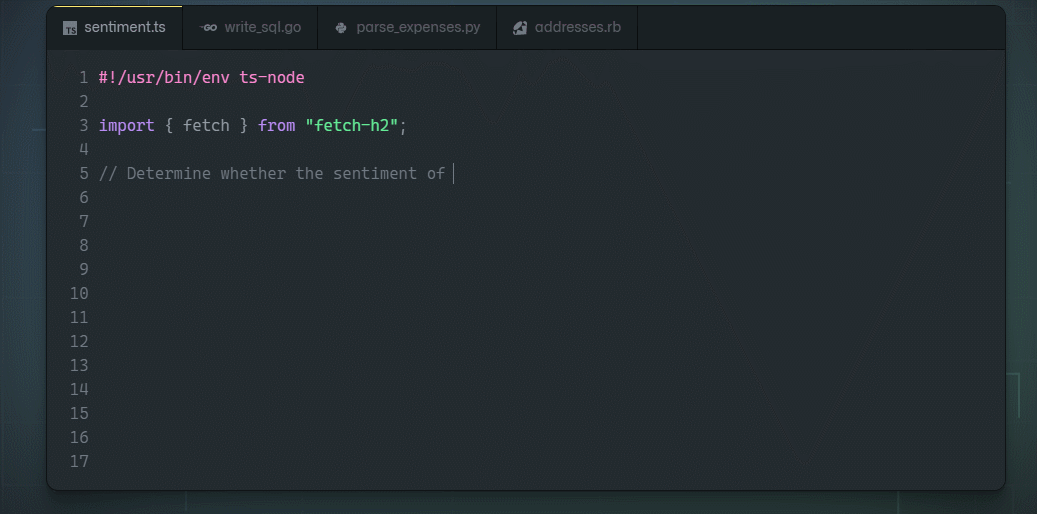Click line number 3 in the gutter
Viewport: 1037px width, 514px height.
[x=84, y=126]
